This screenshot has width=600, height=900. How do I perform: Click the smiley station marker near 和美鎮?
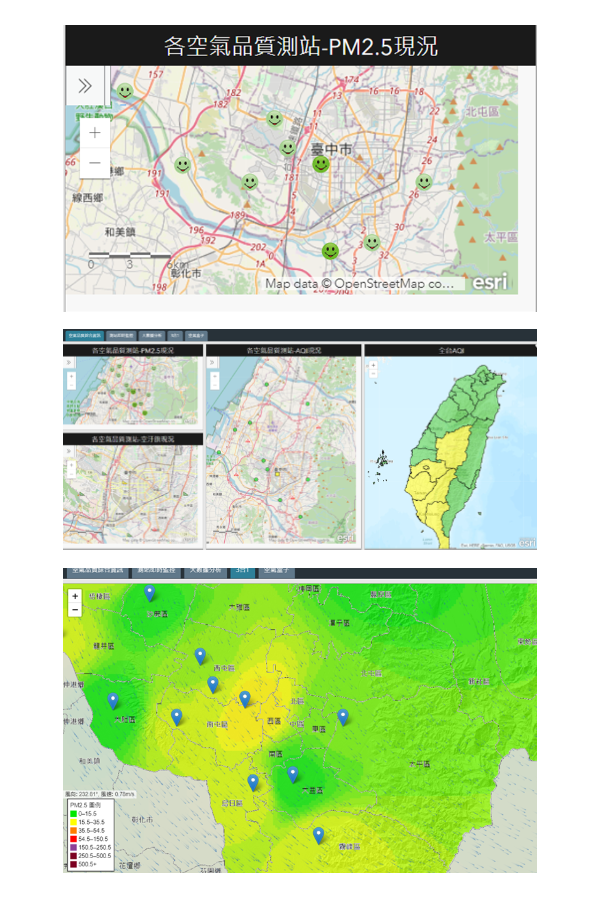coord(182,165)
